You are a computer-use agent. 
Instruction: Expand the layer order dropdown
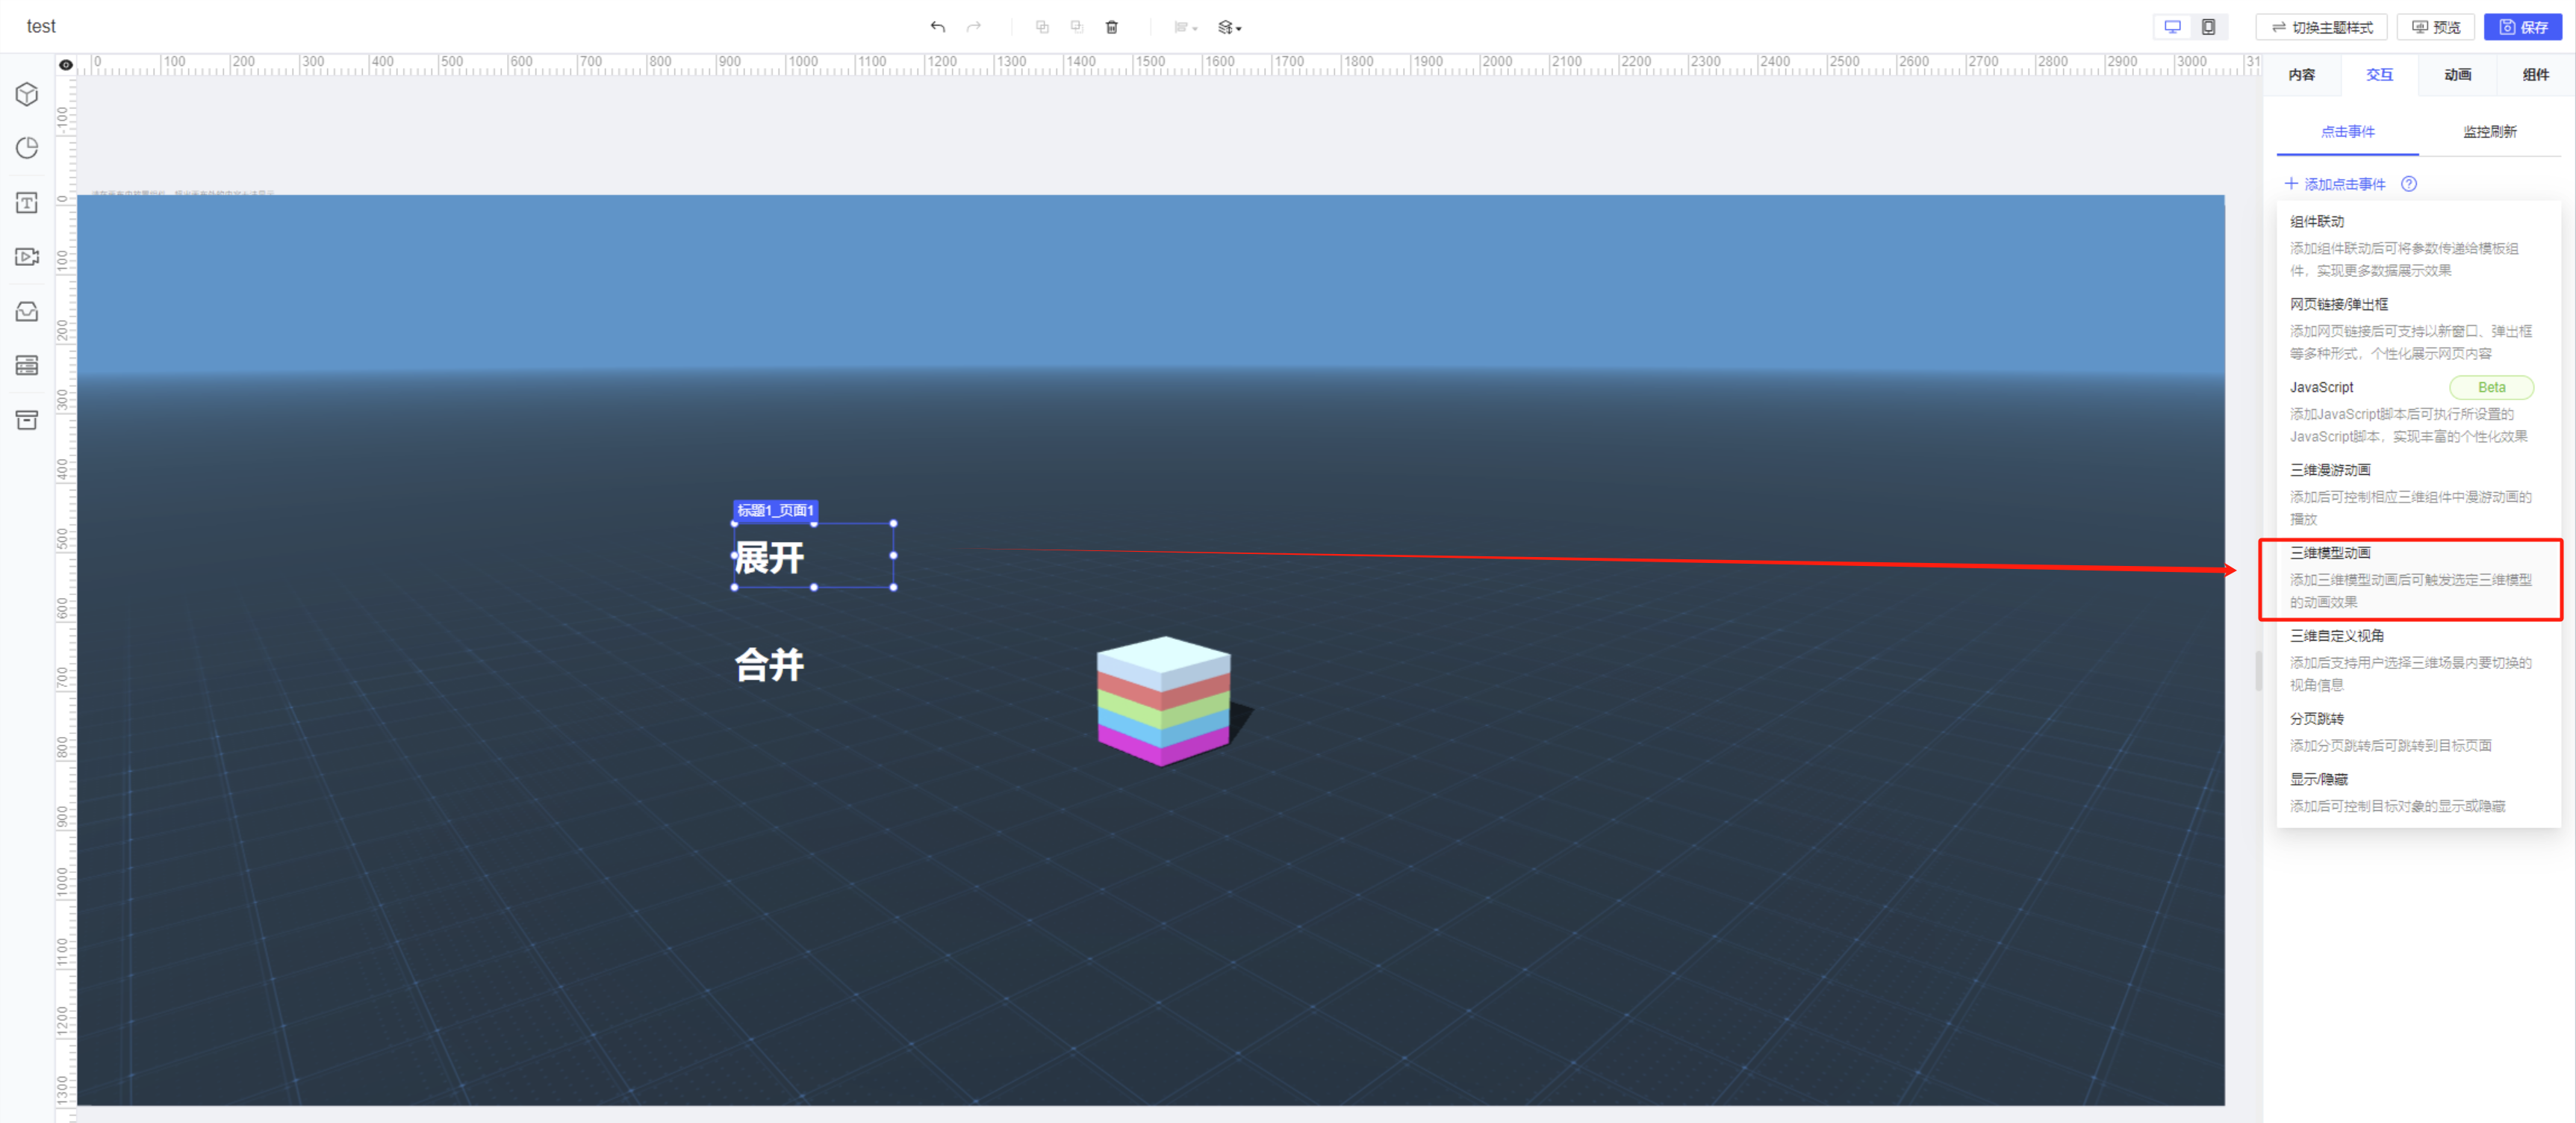click(1229, 27)
